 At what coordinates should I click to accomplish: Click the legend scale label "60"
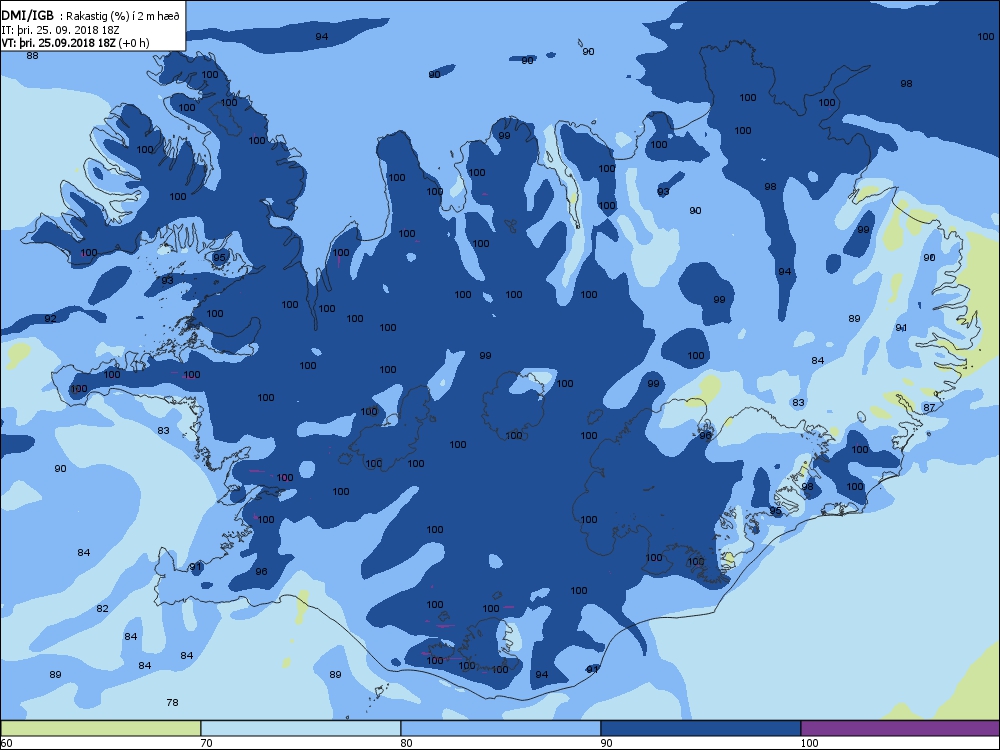tap(6, 743)
